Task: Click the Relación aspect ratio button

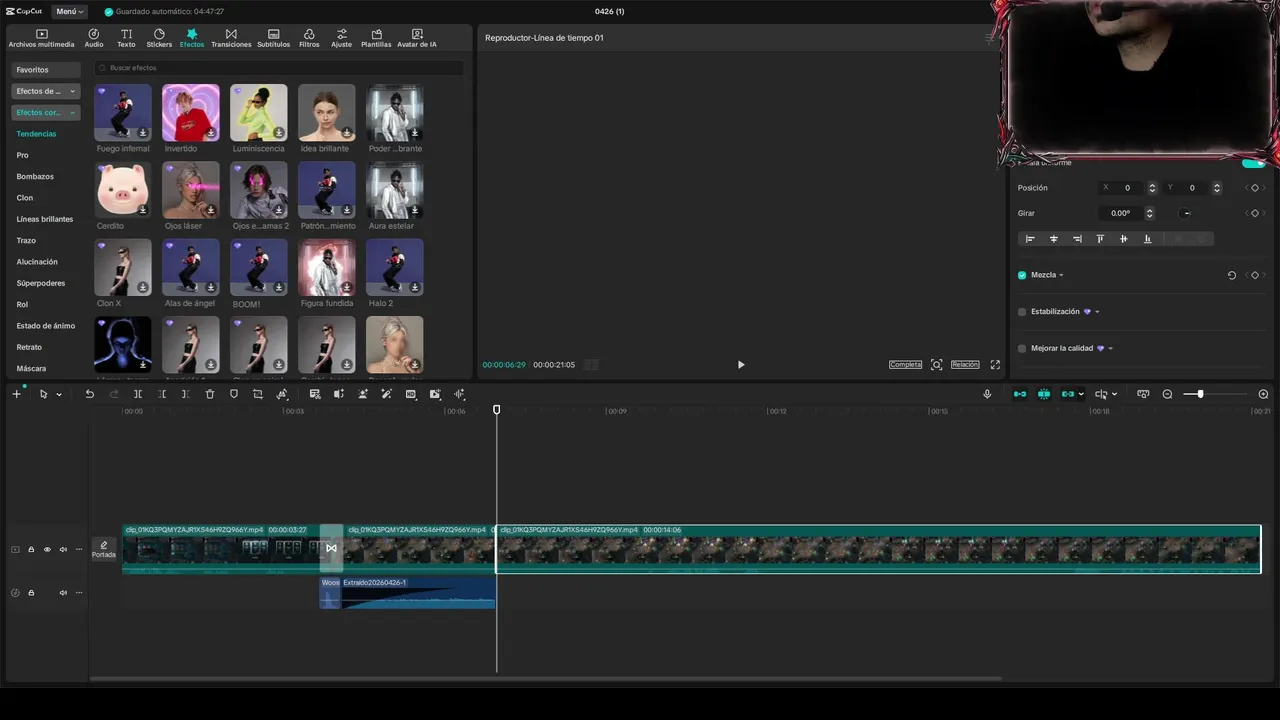Action: (x=965, y=365)
